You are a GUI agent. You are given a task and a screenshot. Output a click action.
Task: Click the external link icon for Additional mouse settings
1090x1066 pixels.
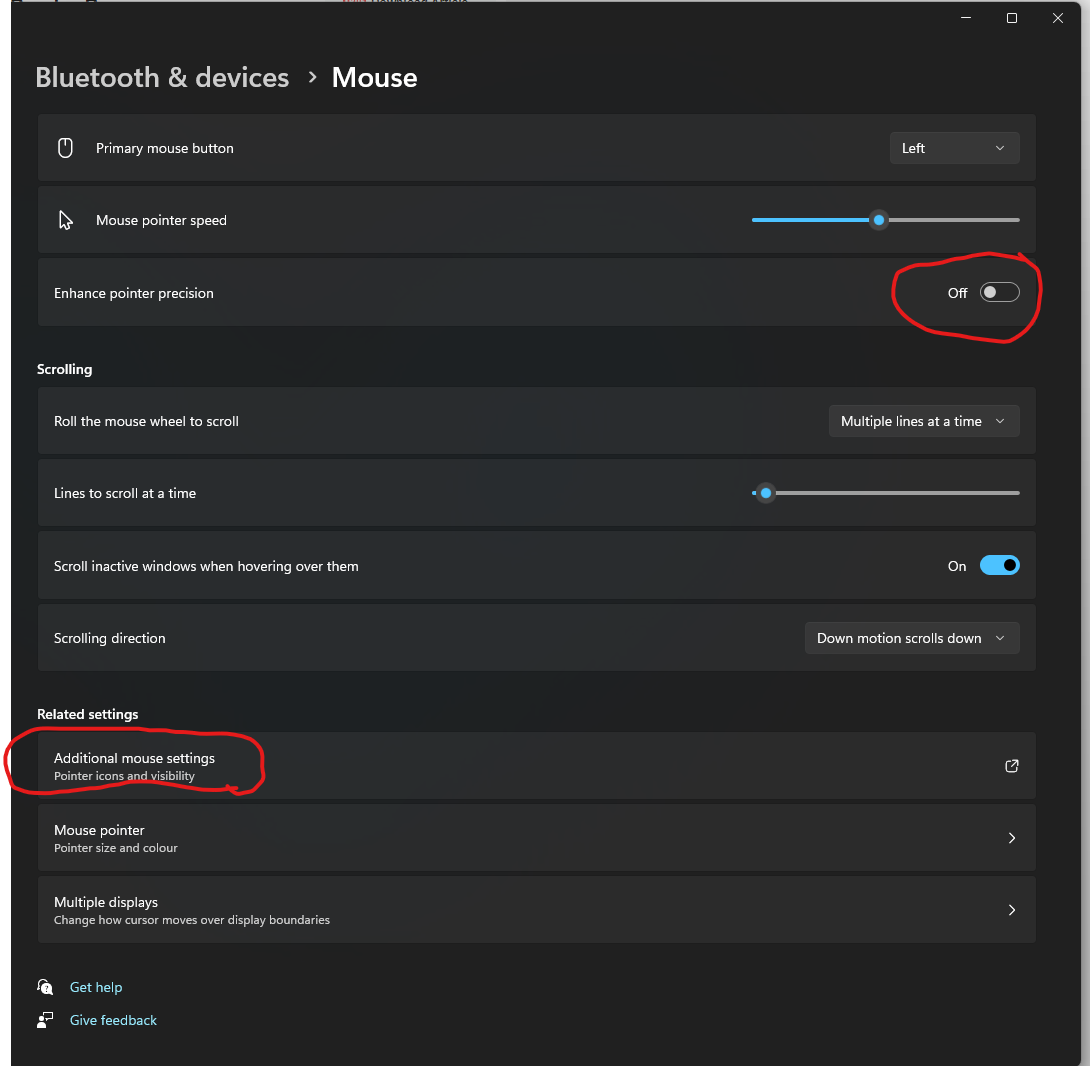coord(1011,766)
